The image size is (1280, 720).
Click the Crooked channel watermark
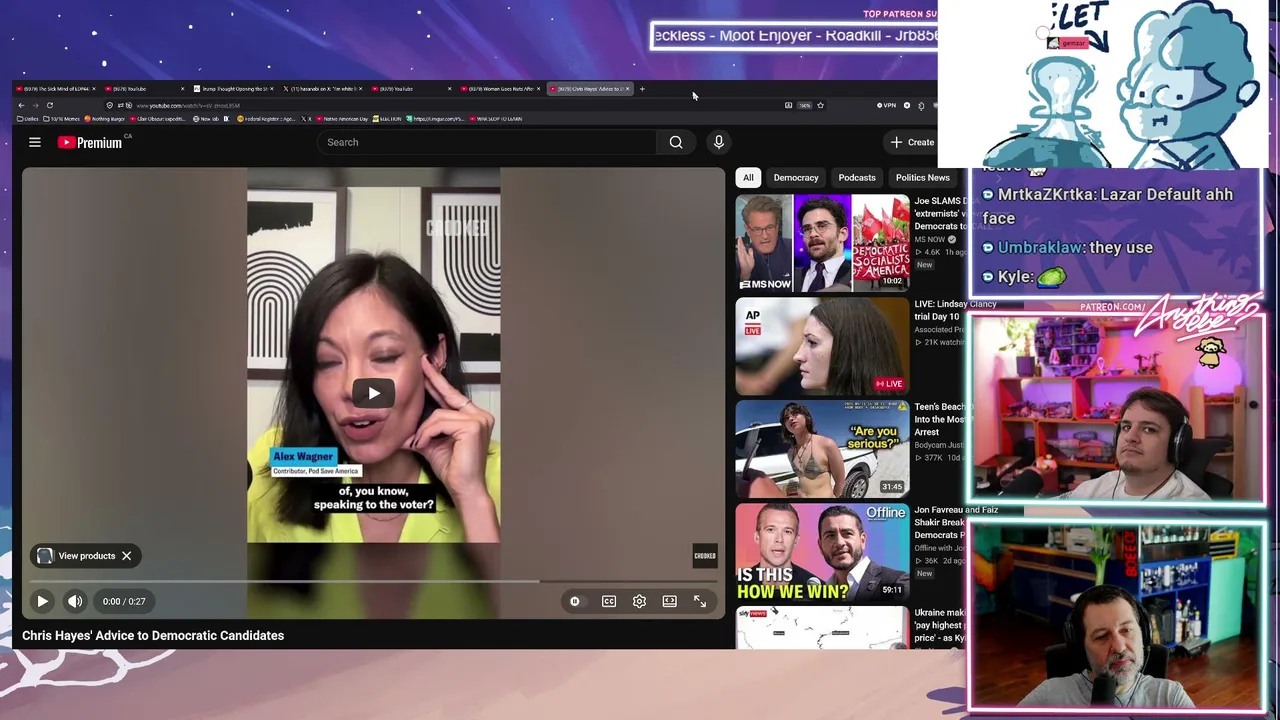(704, 556)
